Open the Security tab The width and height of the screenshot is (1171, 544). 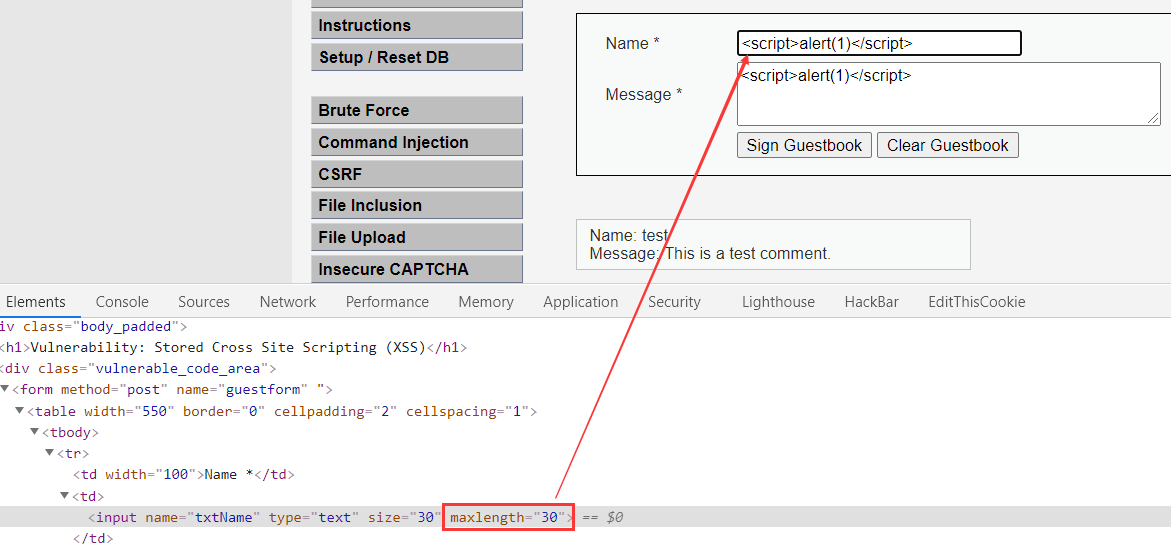tap(674, 302)
